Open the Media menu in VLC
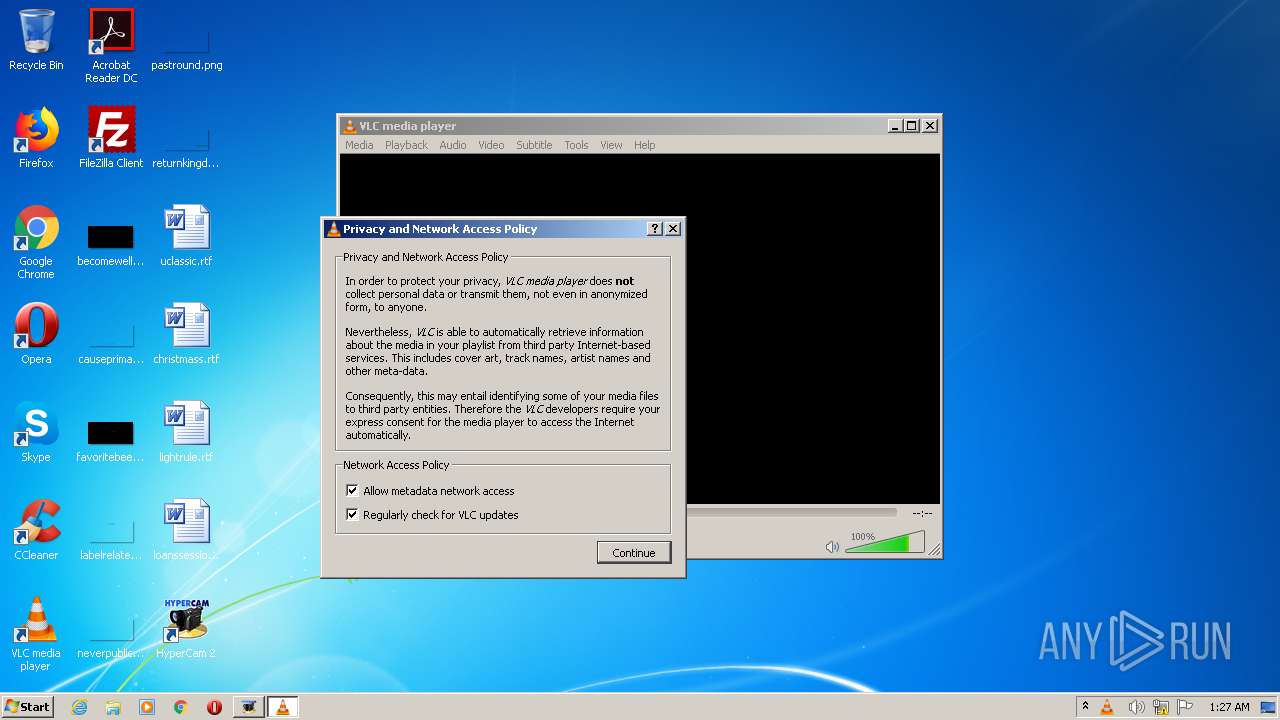 click(x=359, y=145)
